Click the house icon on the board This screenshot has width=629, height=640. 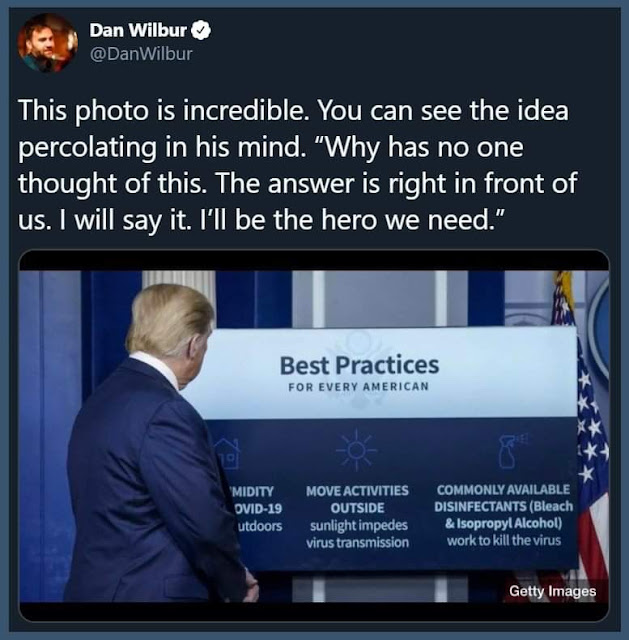tap(227, 453)
